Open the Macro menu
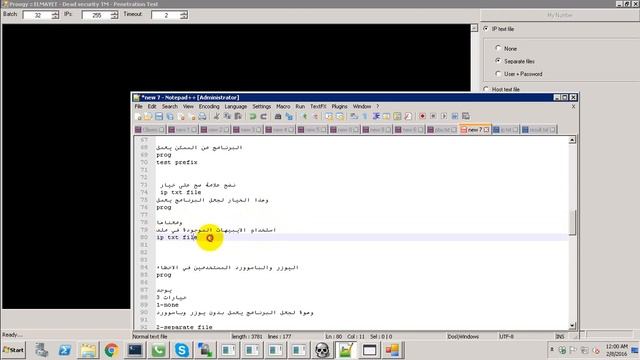 point(283,107)
